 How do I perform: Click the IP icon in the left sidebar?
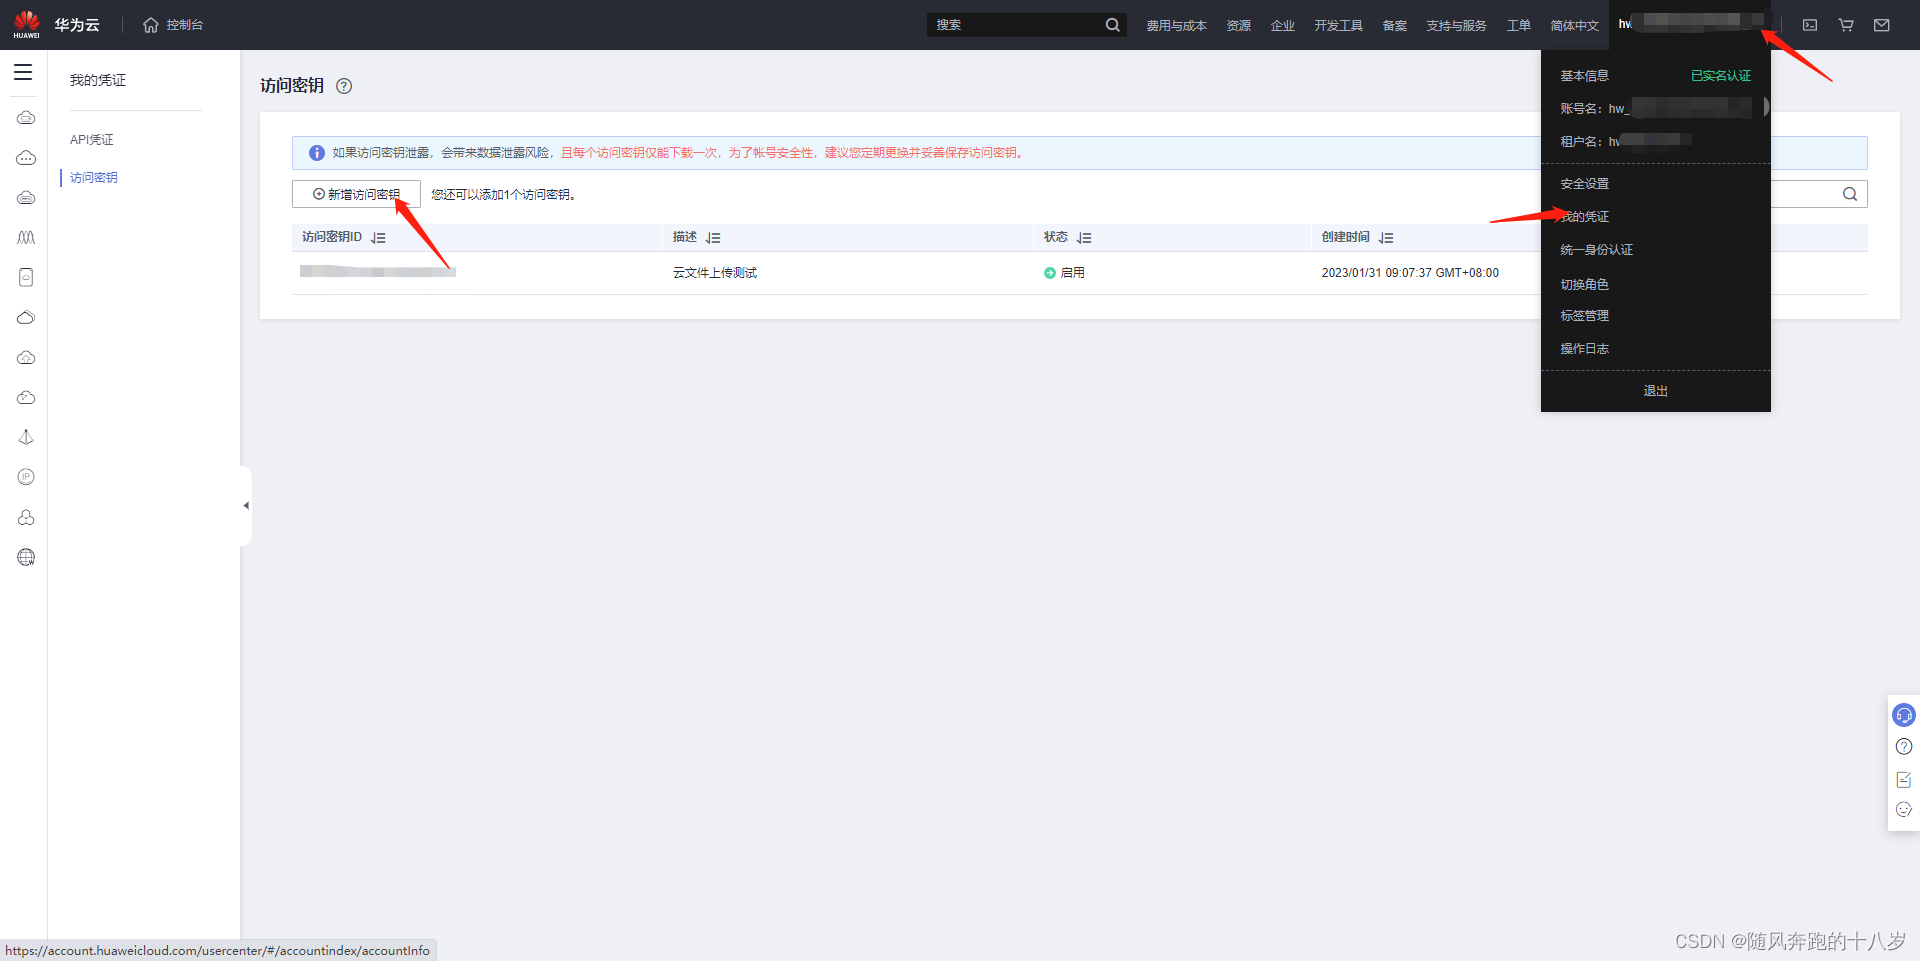point(26,477)
